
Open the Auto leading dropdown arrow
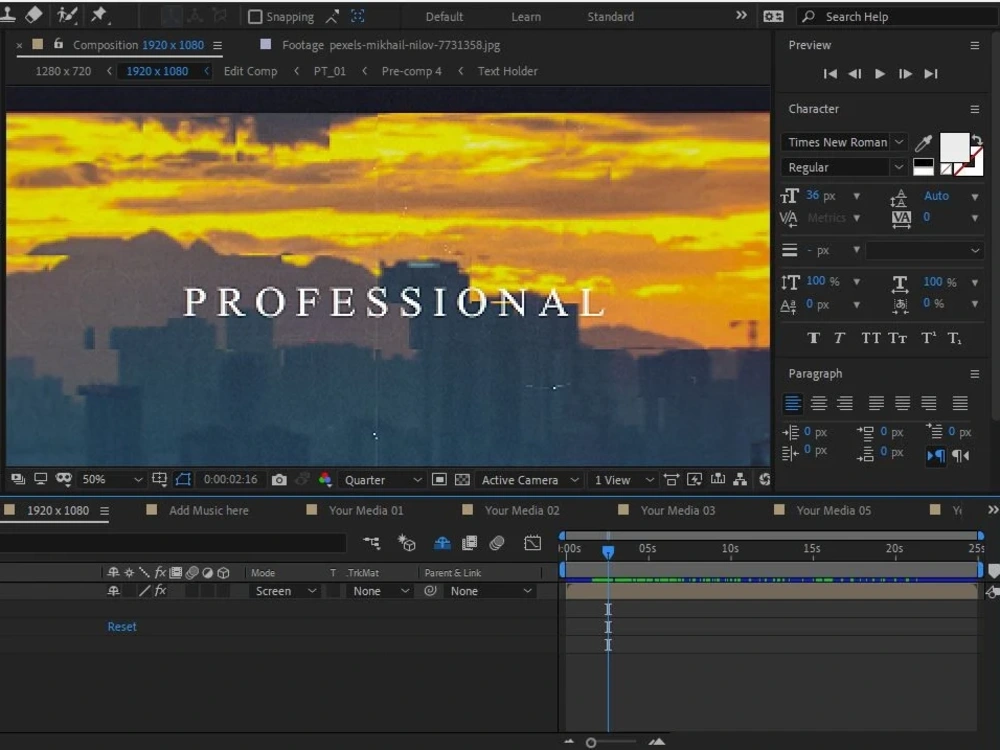[974, 197]
